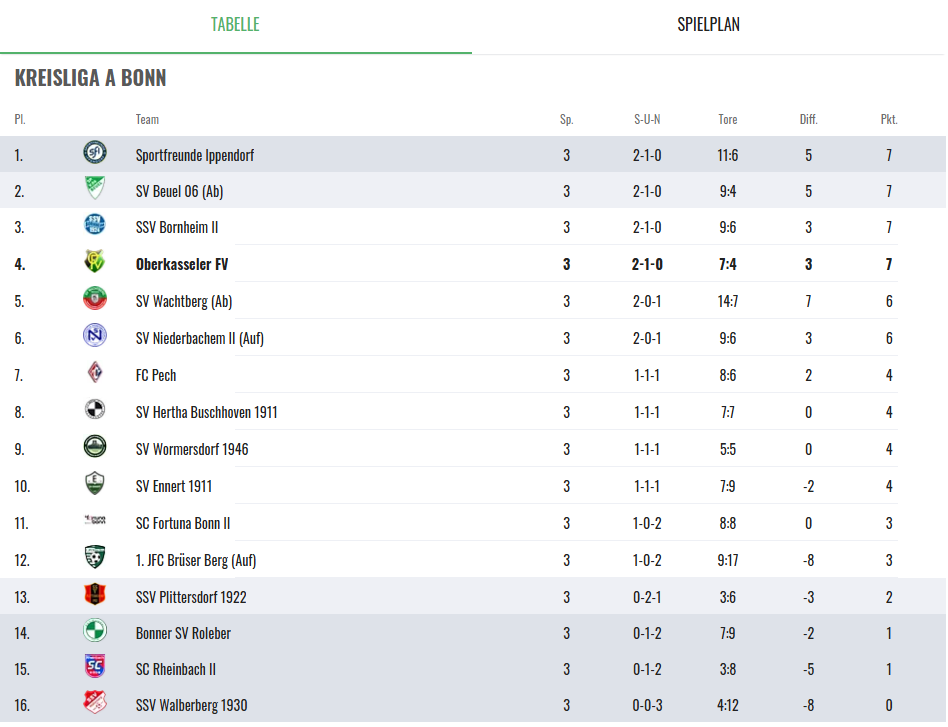The height and width of the screenshot is (727, 948).
Task: Click the SV Hertha Buschhoven 1911 logo
Action: (x=95, y=411)
